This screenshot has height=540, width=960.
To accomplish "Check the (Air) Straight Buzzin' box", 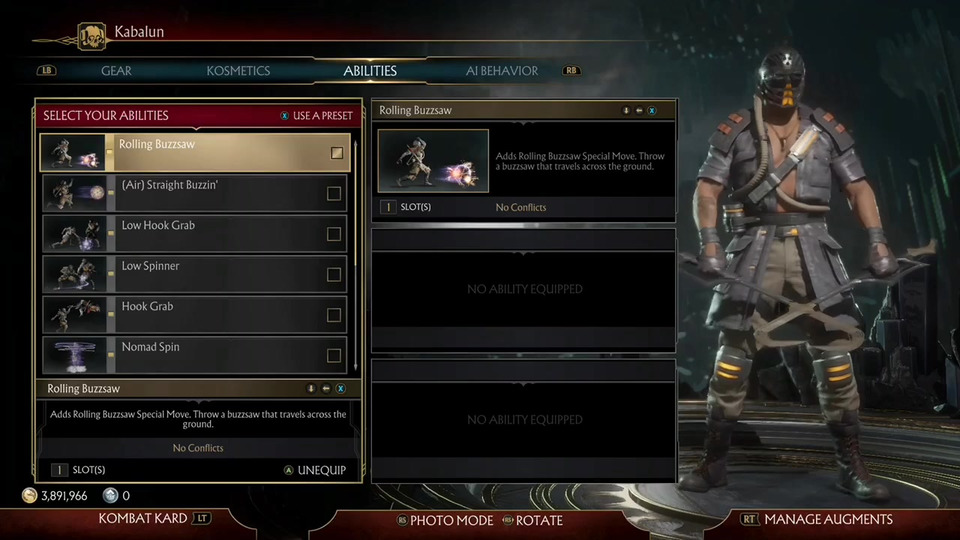I will [x=334, y=193].
